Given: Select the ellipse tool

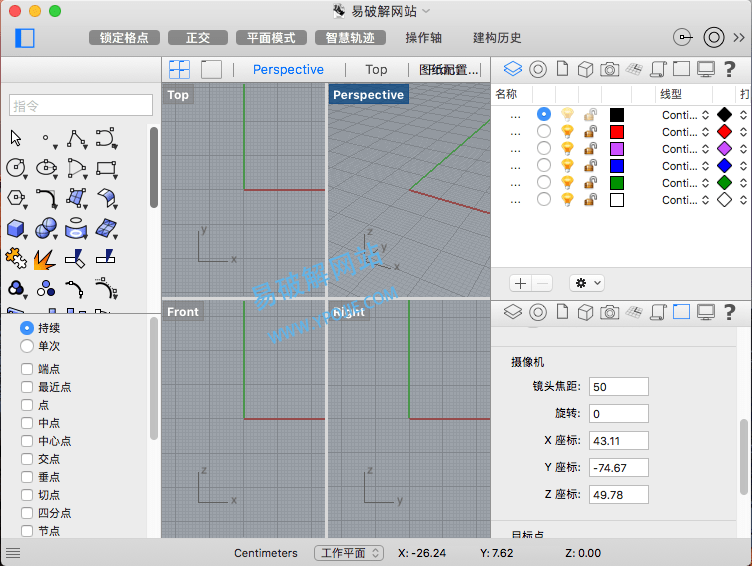Looking at the screenshot, I should (47, 168).
